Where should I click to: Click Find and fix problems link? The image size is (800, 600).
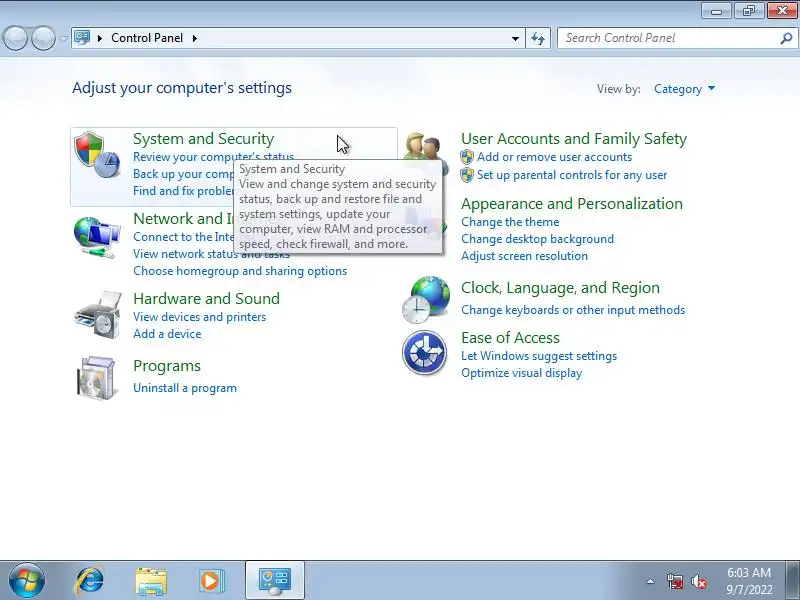(183, 191)
